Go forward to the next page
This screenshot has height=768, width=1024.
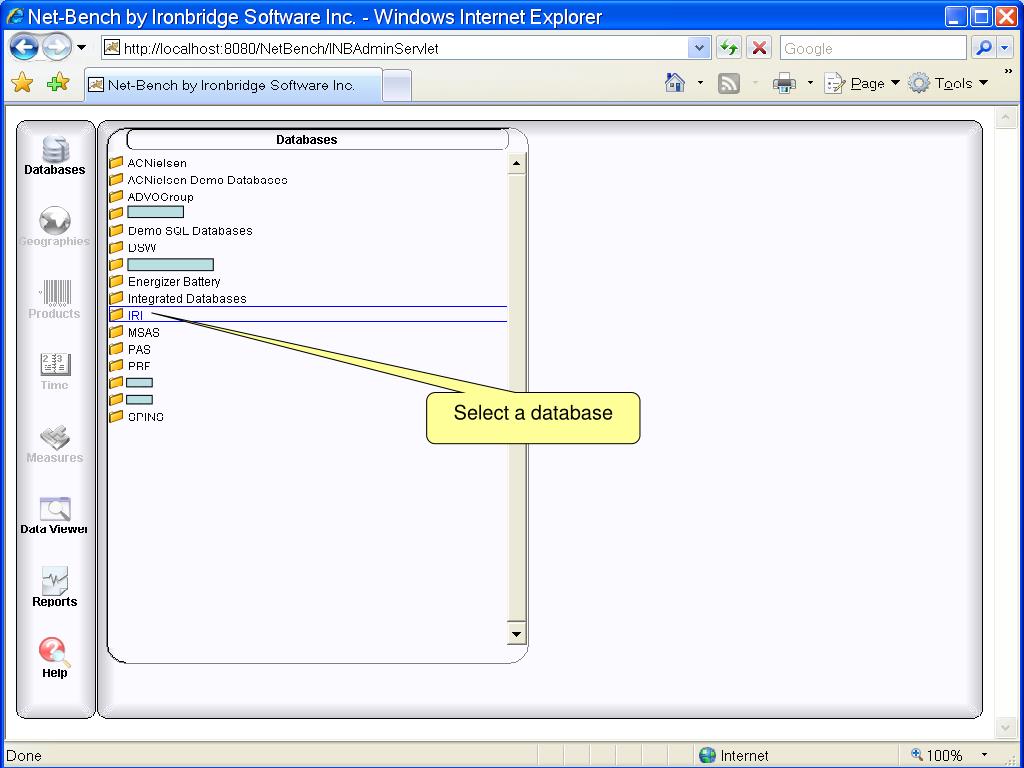57,48
